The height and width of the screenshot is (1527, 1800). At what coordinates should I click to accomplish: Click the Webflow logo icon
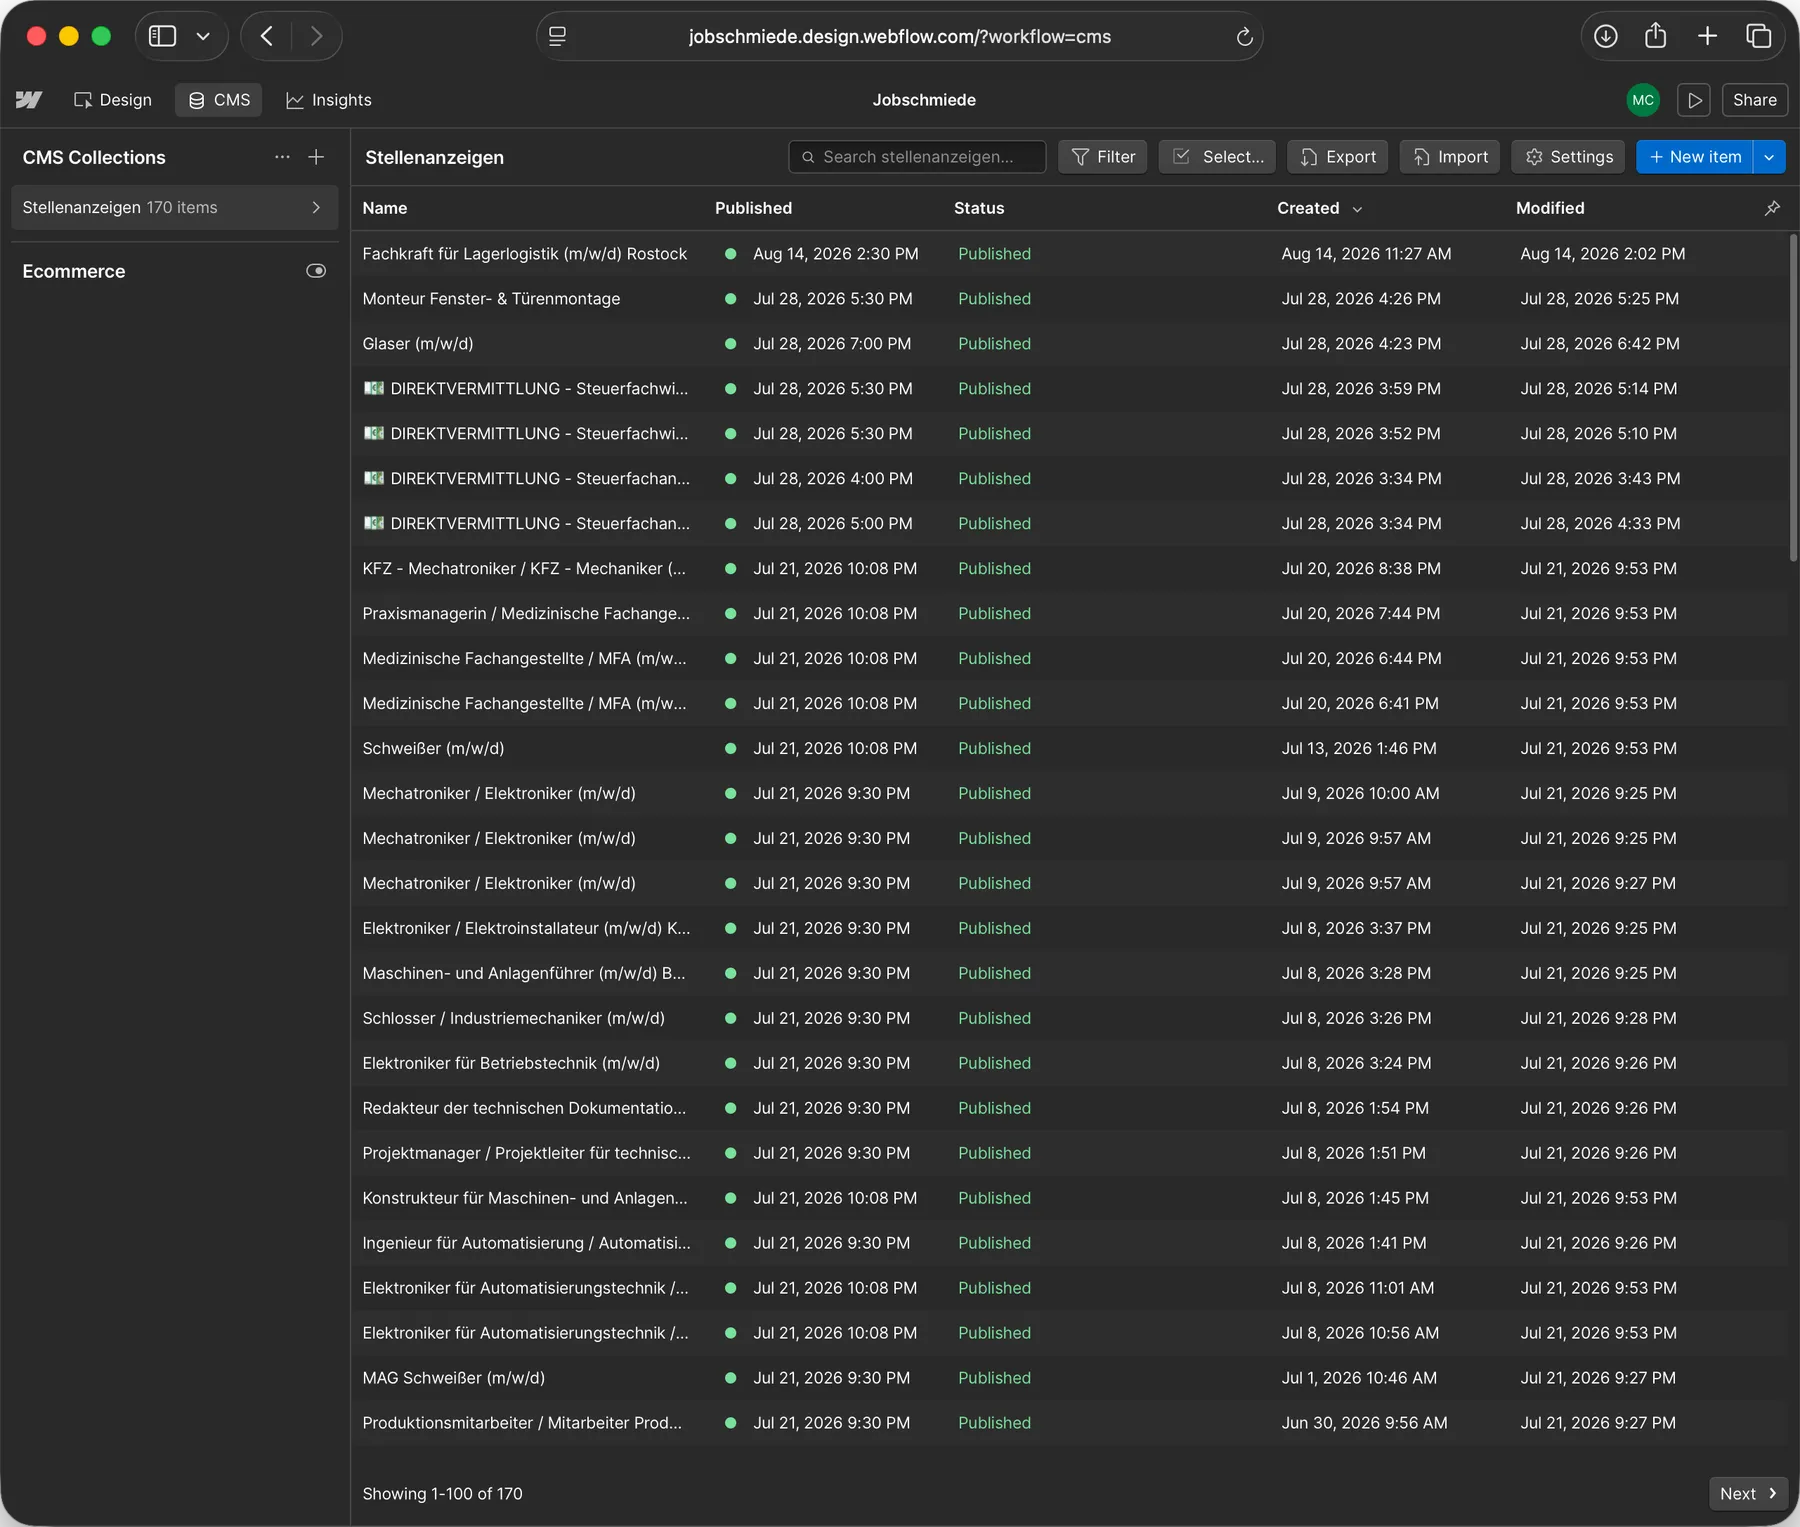coord(29,100)
